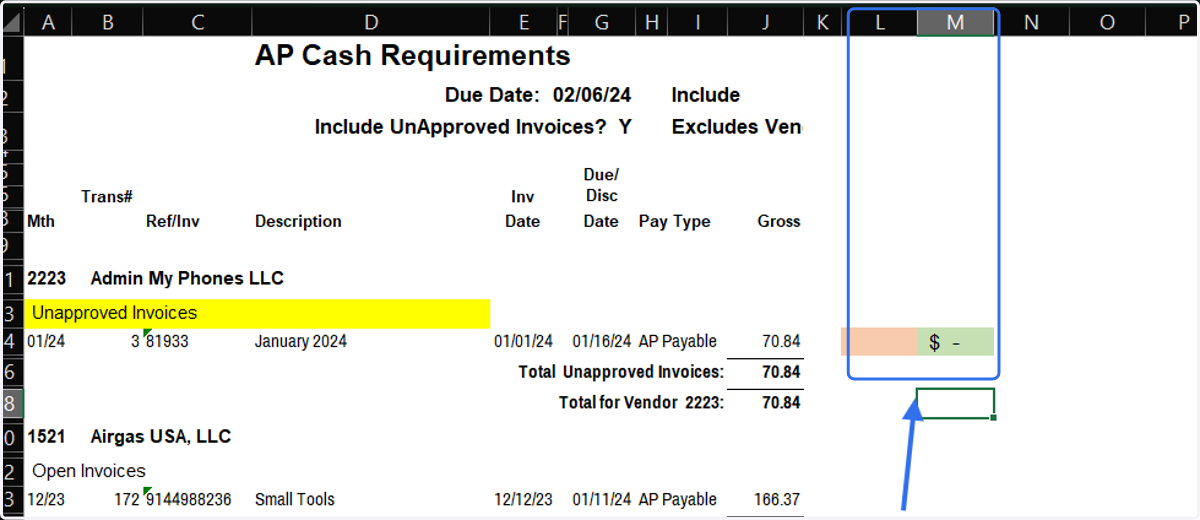The image size is (1200, 520).
Task: Select column L header
Action: 880,22
